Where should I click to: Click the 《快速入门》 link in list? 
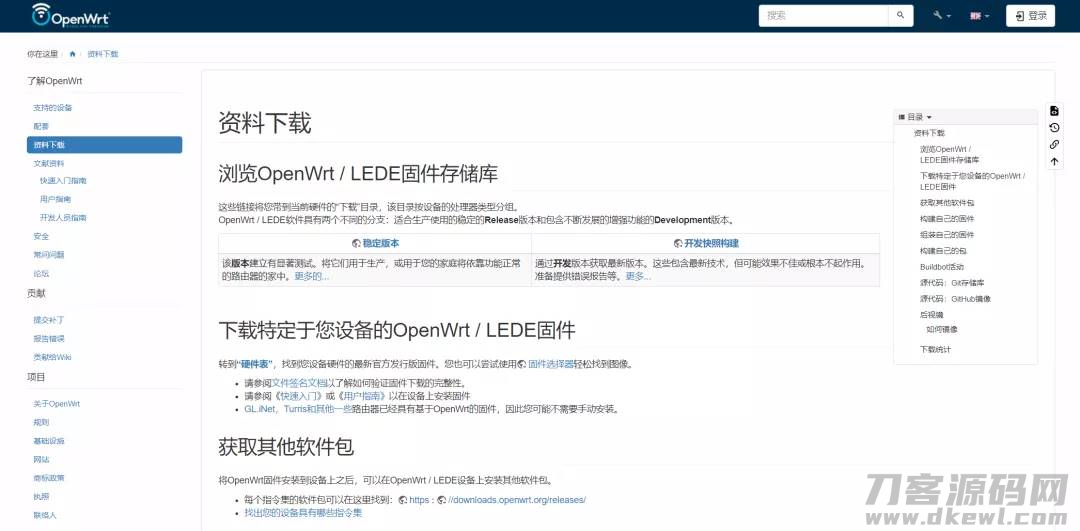tap(299, 396)
